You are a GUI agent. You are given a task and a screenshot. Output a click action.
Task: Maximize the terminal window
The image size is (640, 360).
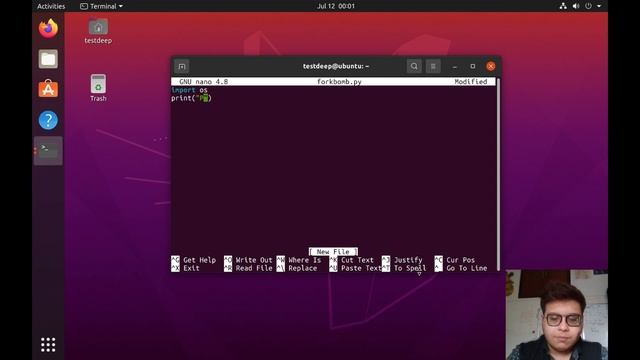[x=473, y=66]
